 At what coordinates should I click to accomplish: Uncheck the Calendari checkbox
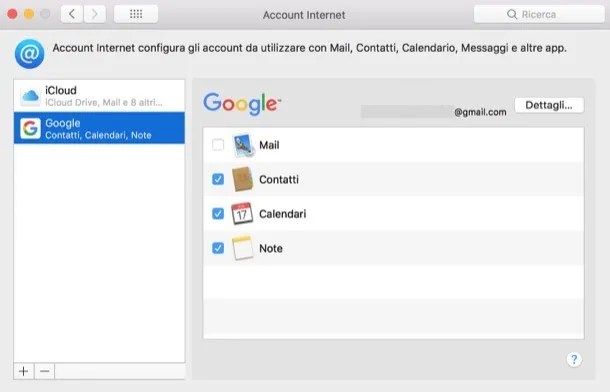tap(218, 214)
